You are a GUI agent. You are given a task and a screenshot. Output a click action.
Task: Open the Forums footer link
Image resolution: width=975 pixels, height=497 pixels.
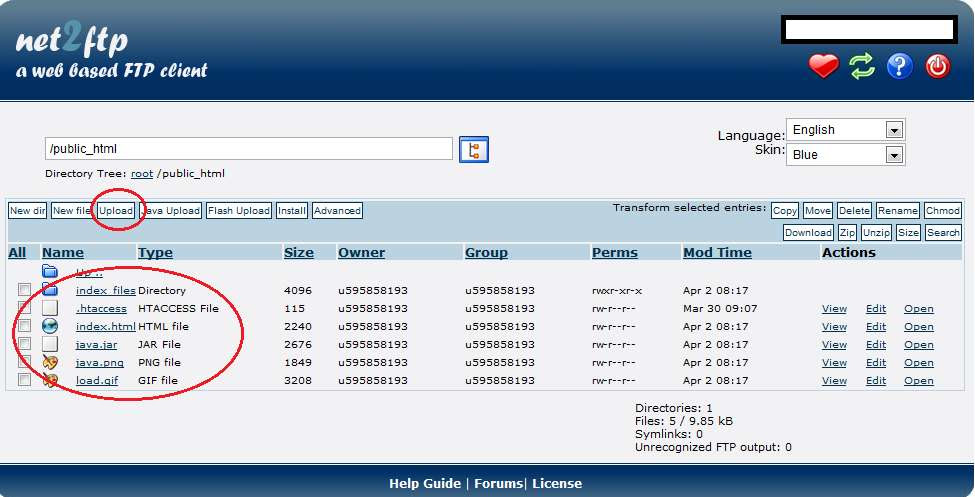point(499,483)
